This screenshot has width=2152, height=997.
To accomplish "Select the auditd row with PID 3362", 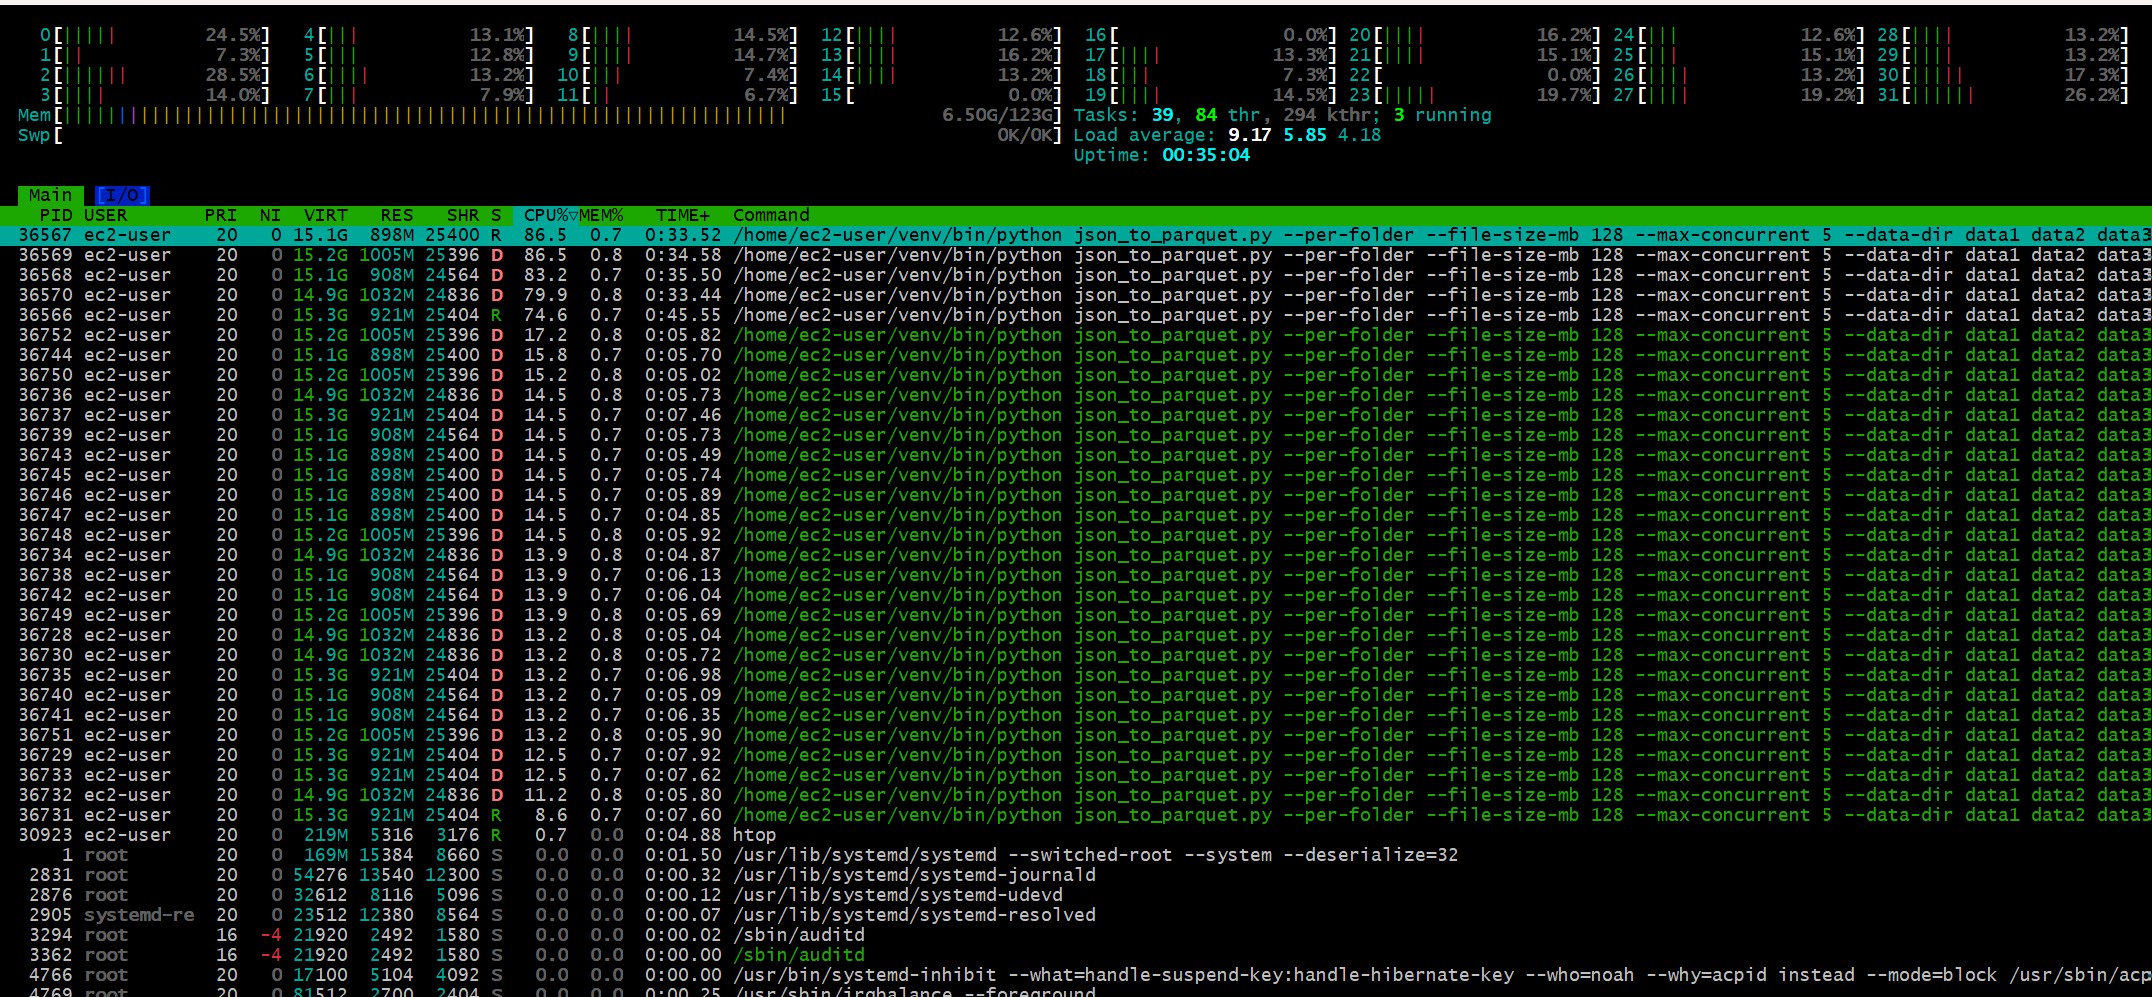I will tap(1076, 955).
